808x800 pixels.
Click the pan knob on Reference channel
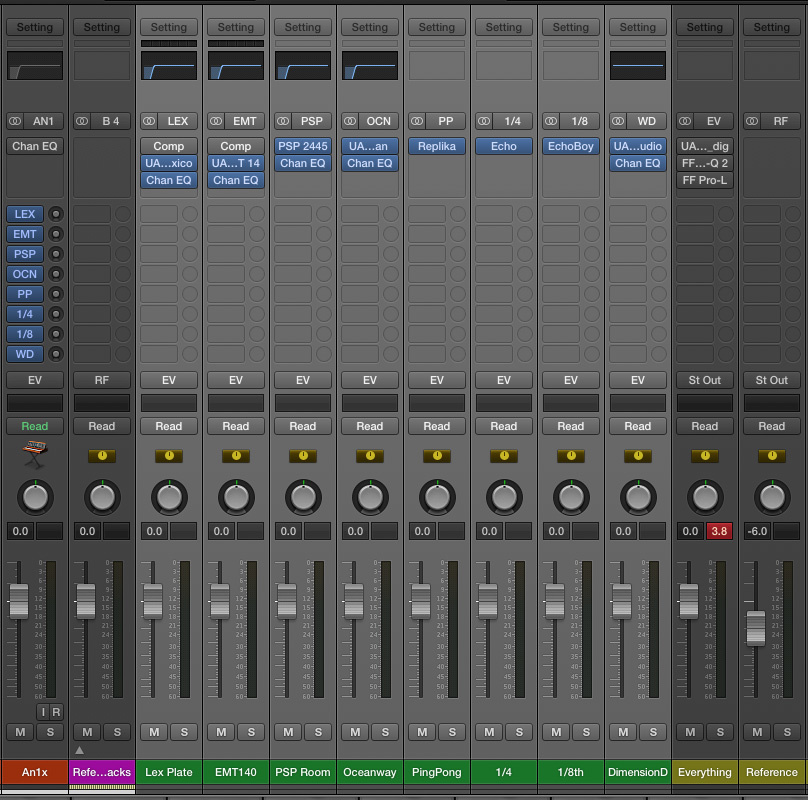[772, 497]
